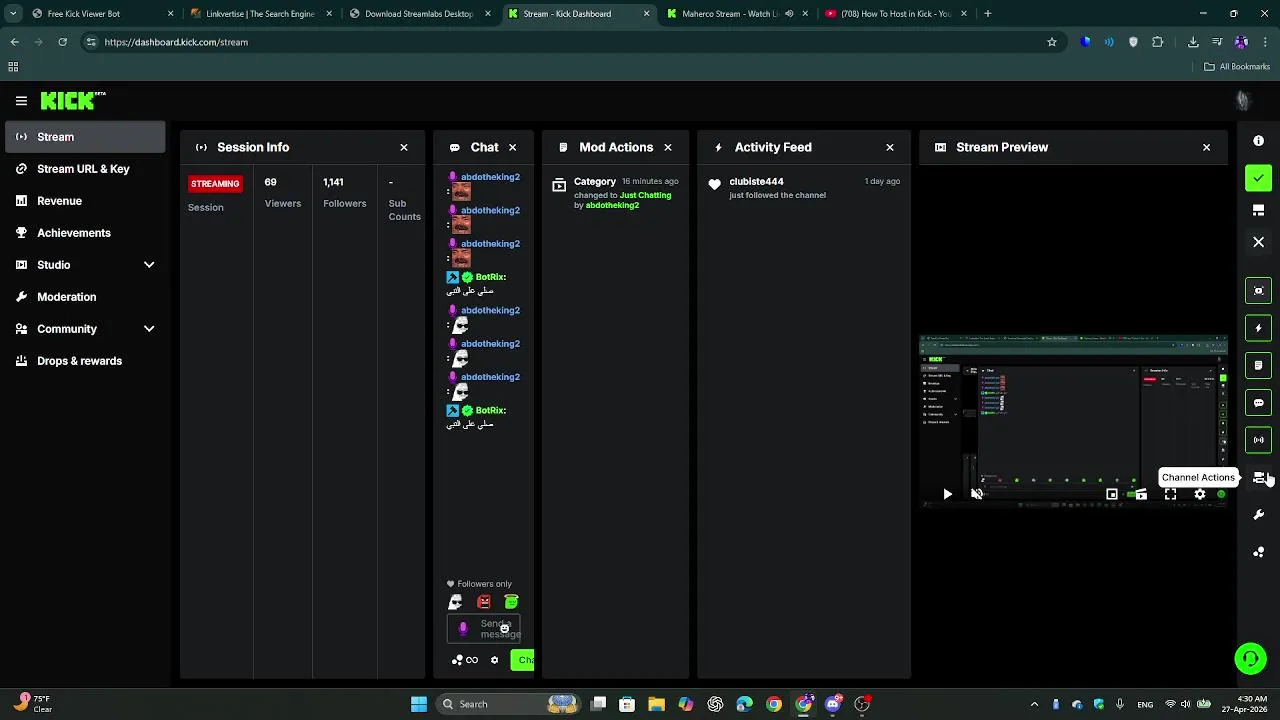Close the Session Info panel
1280x720 pixels.
point(404,147)
